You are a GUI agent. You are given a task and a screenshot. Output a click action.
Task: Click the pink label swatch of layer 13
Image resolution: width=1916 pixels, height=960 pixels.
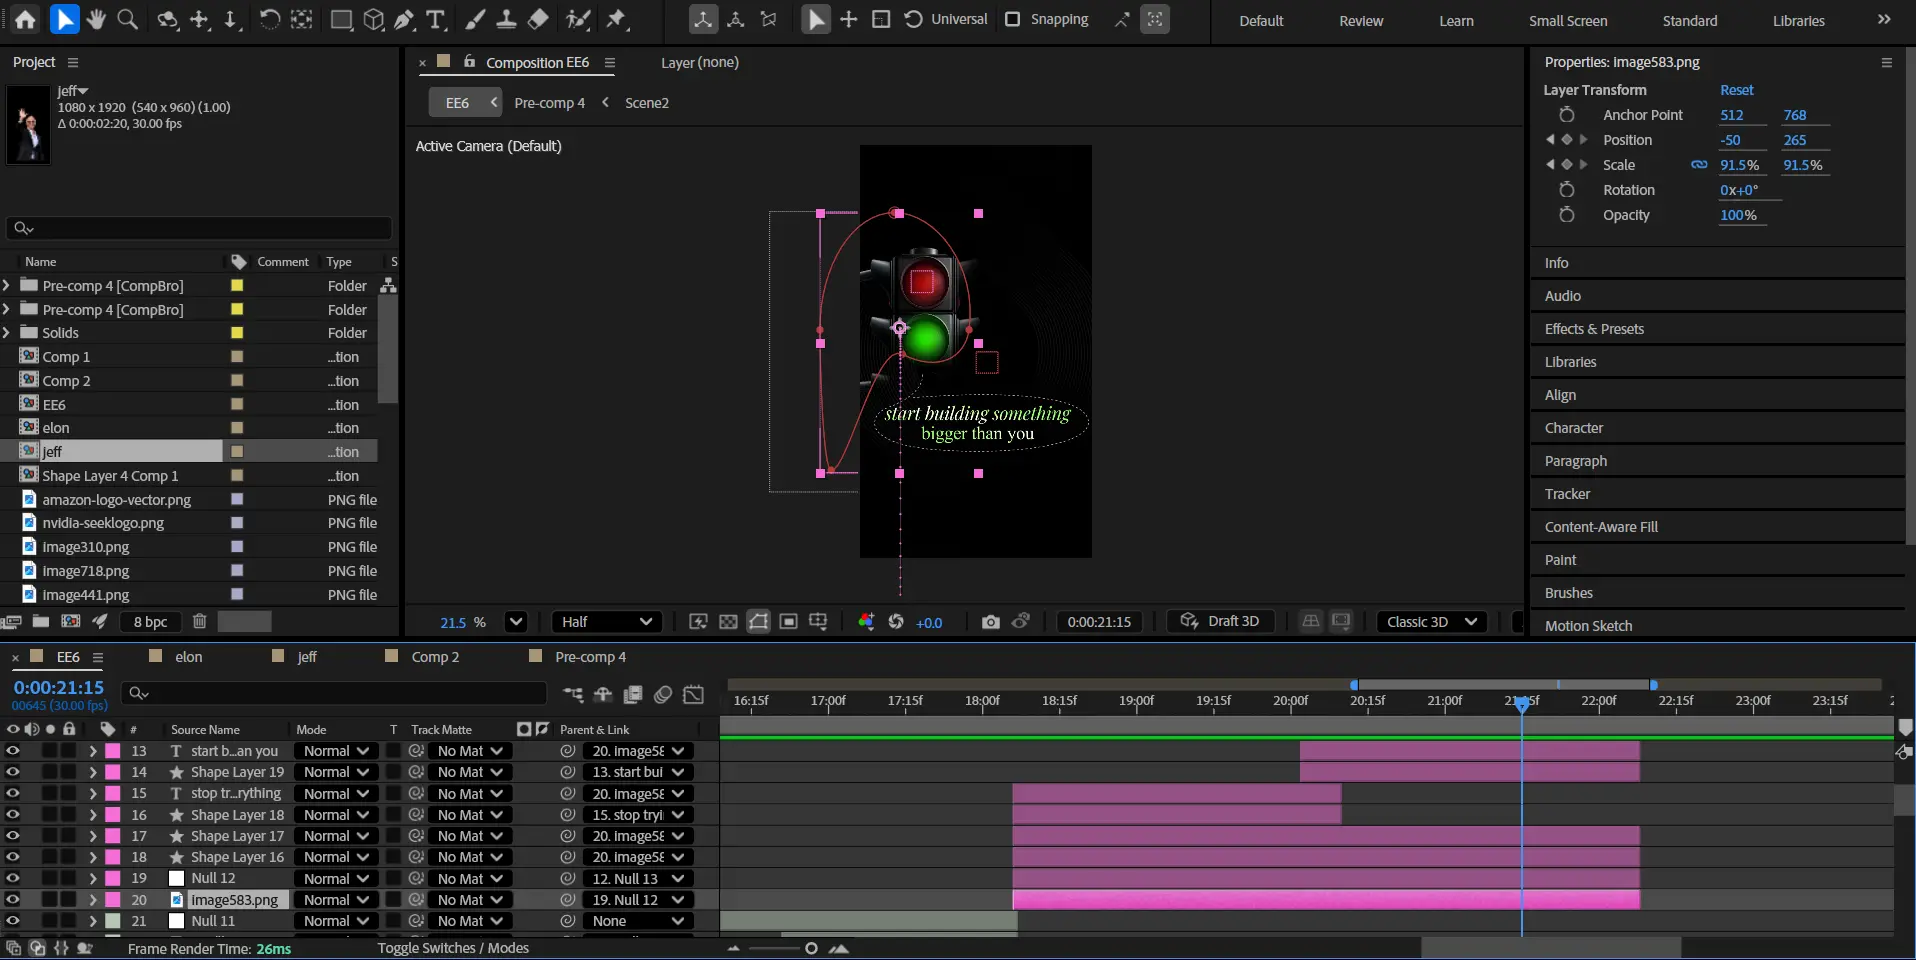(x=113, y=751)
